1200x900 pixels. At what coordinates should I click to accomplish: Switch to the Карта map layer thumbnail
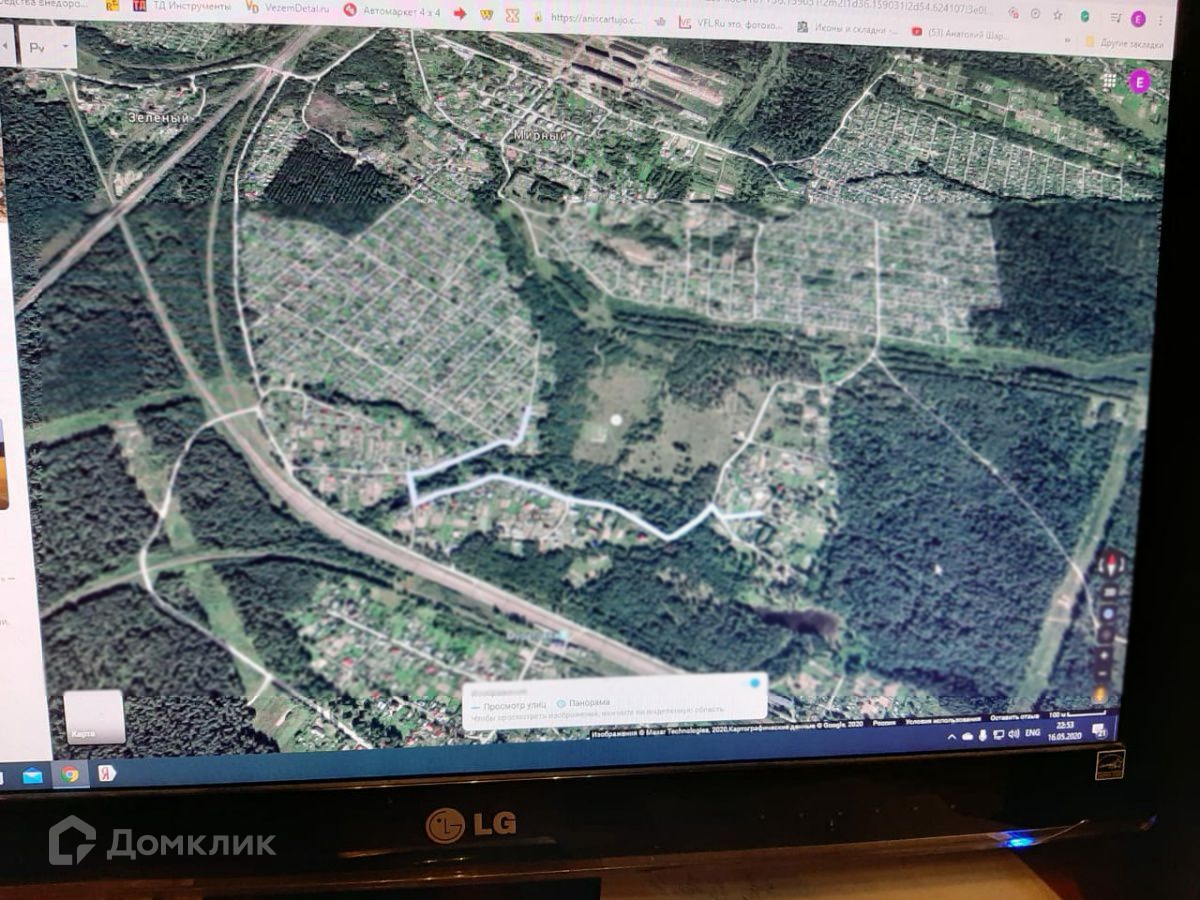tap(95, 717)
